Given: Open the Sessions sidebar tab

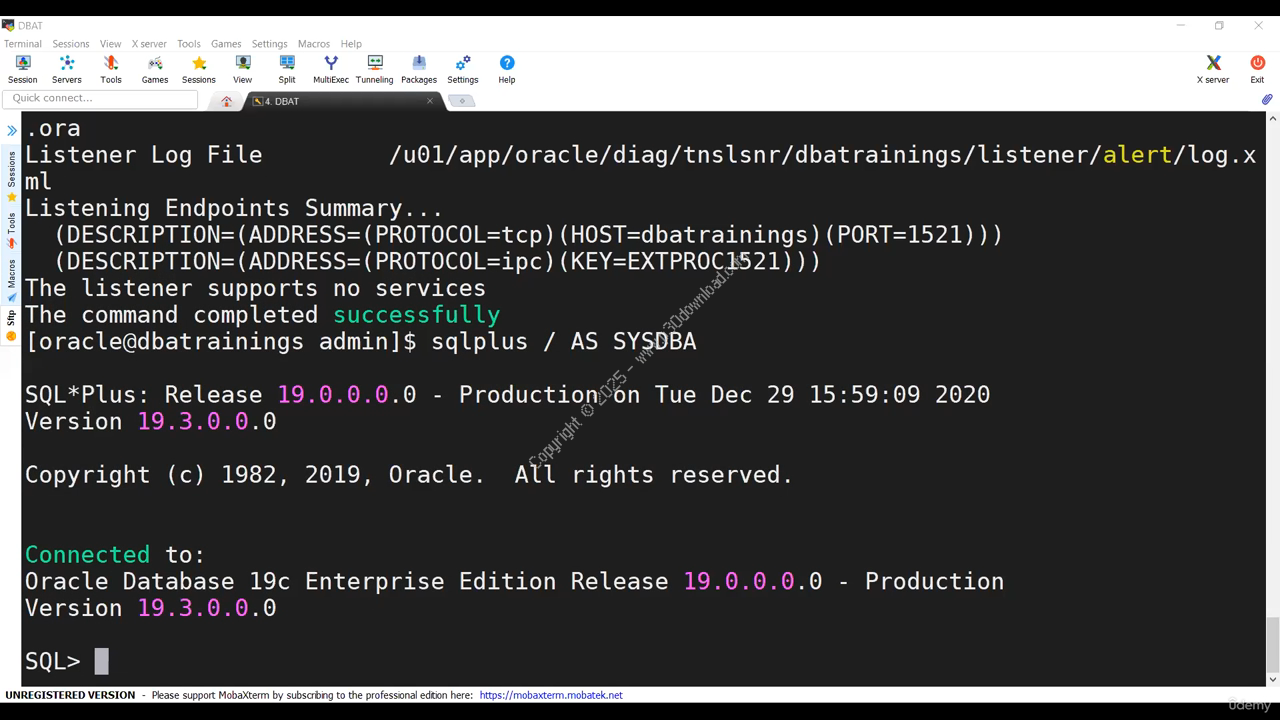Looking at the screenshot, I should pos(11,176).
